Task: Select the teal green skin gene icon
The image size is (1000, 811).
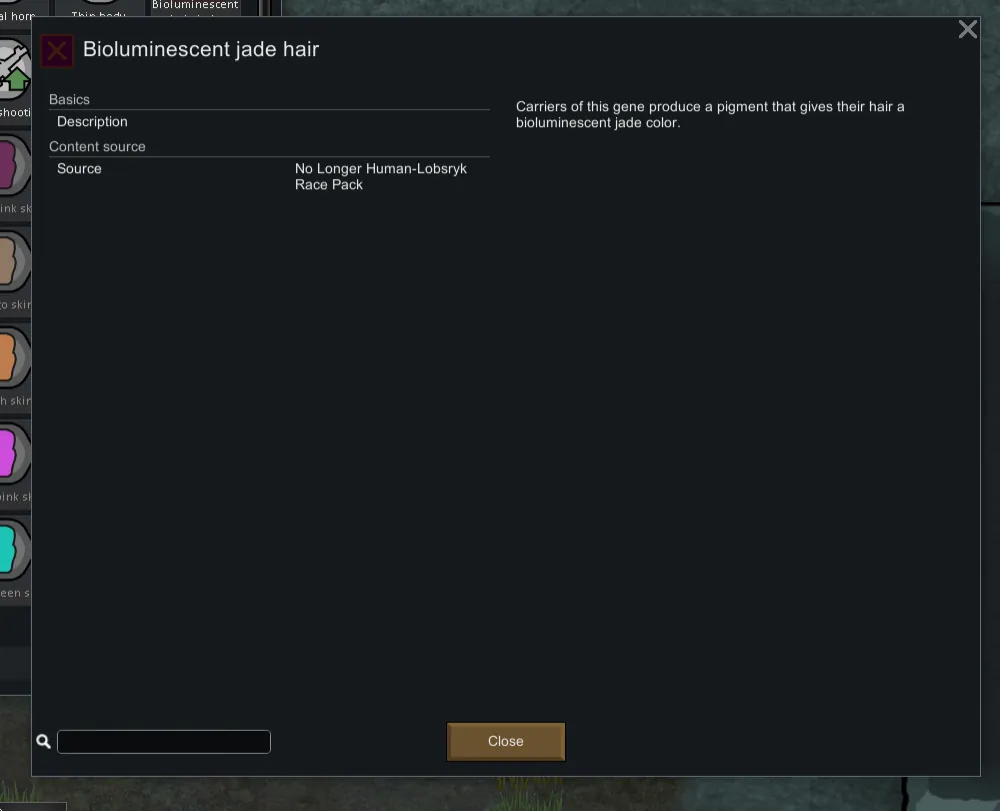Action: [x=15, y=550]
